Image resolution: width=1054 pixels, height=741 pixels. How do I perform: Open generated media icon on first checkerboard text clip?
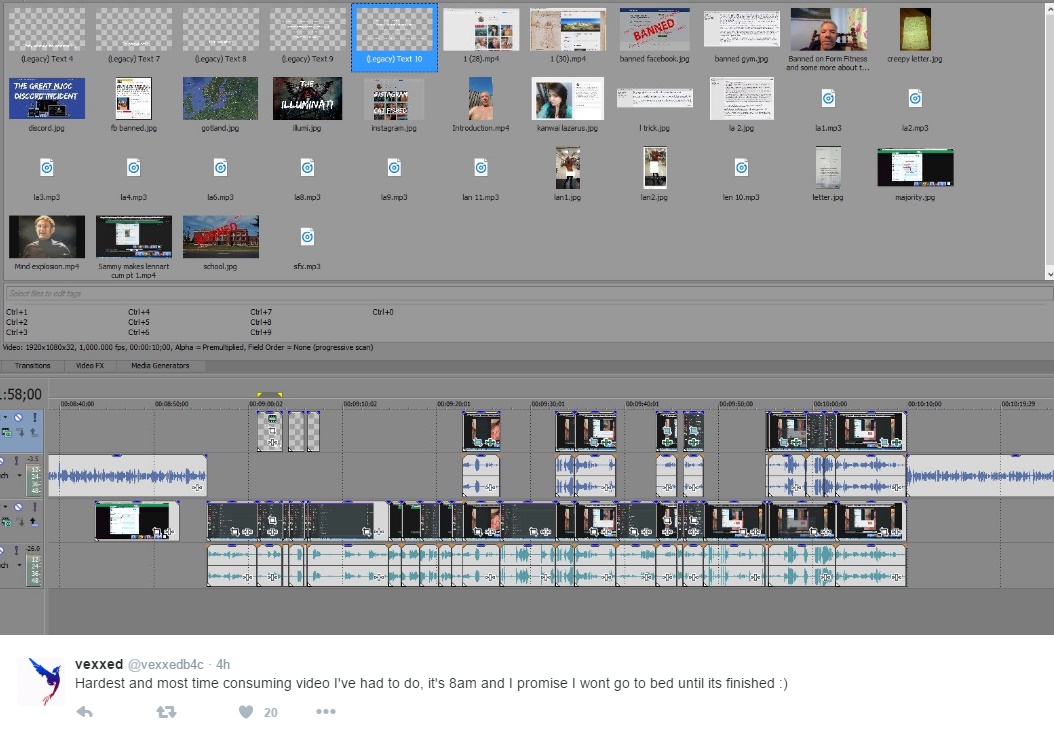point(272,419)
